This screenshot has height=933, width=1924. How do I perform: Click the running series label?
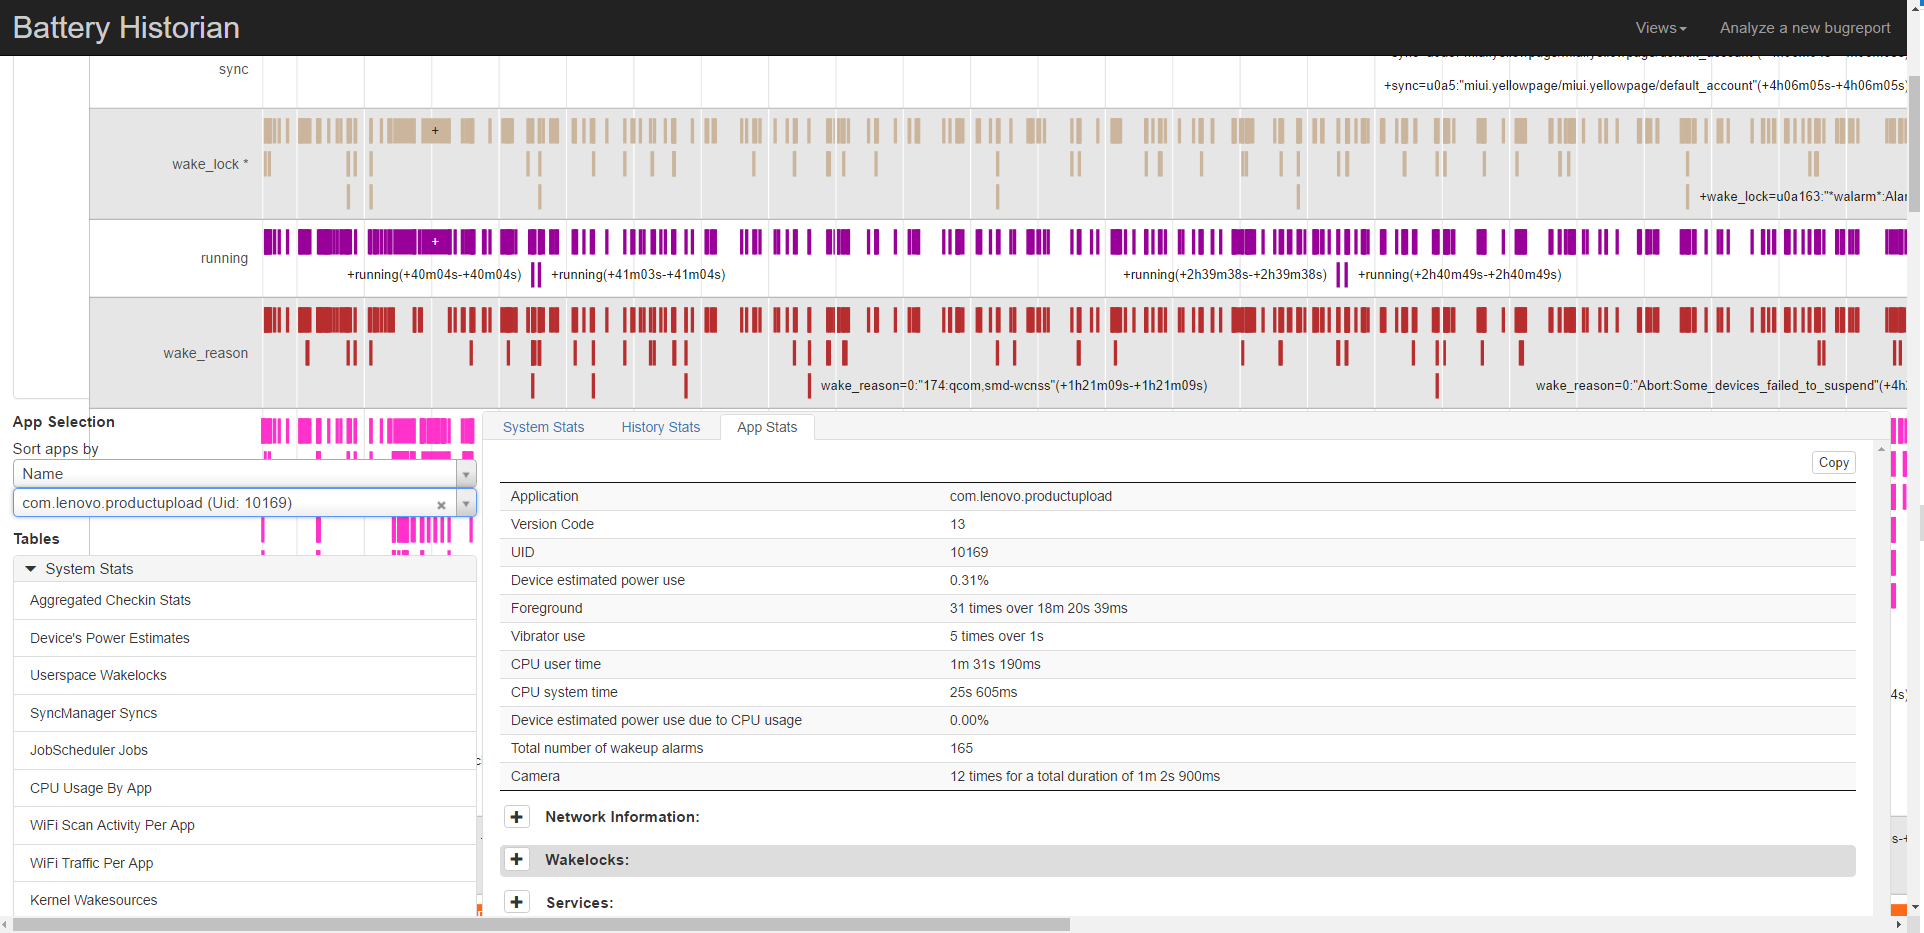pyautogui.click(x=224, y=258)
